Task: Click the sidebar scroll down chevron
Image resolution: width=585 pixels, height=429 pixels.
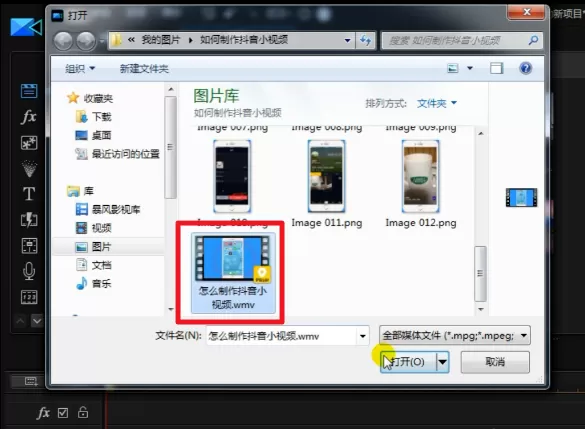Action: point(37,320)
